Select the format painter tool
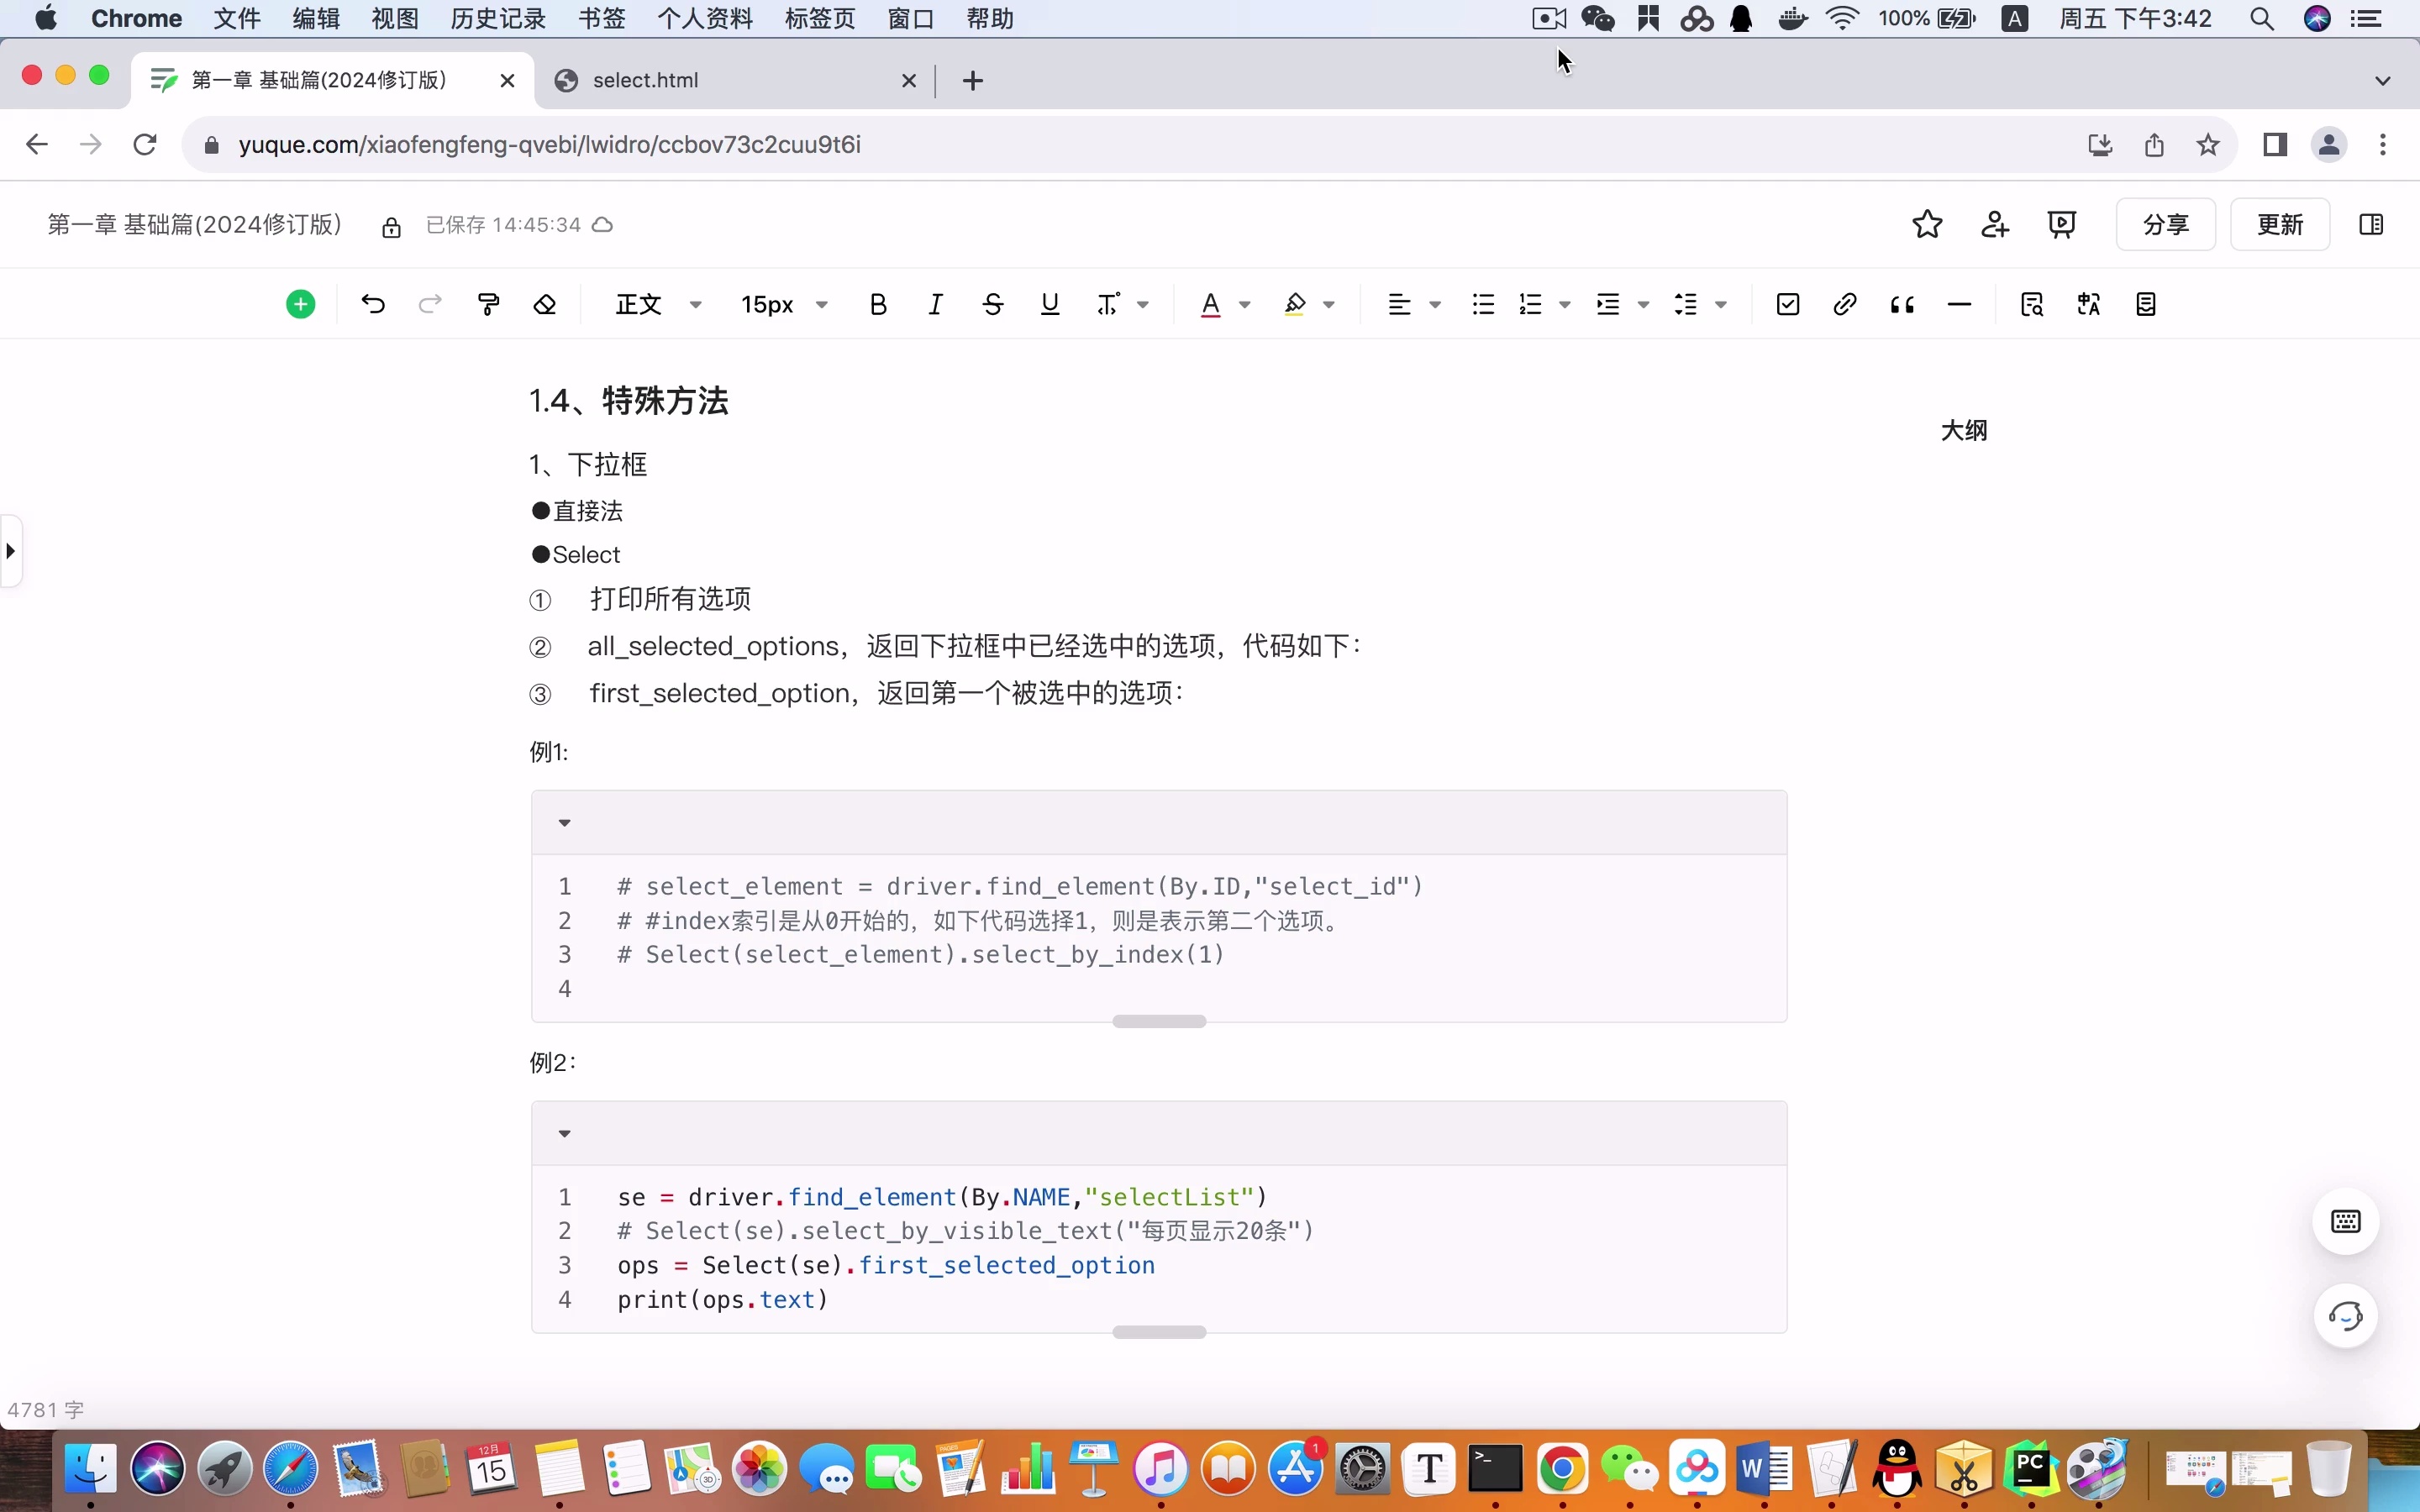Viewport: 2420px width, 1512px height. [x=488, y=304]
